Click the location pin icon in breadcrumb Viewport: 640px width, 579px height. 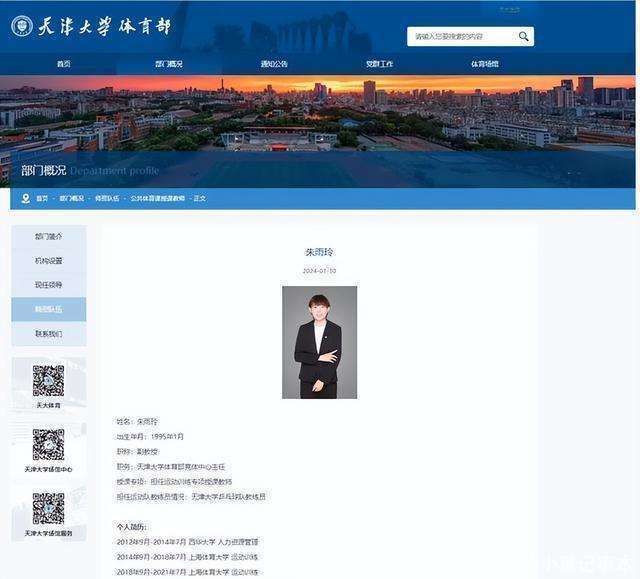(27, 198)
